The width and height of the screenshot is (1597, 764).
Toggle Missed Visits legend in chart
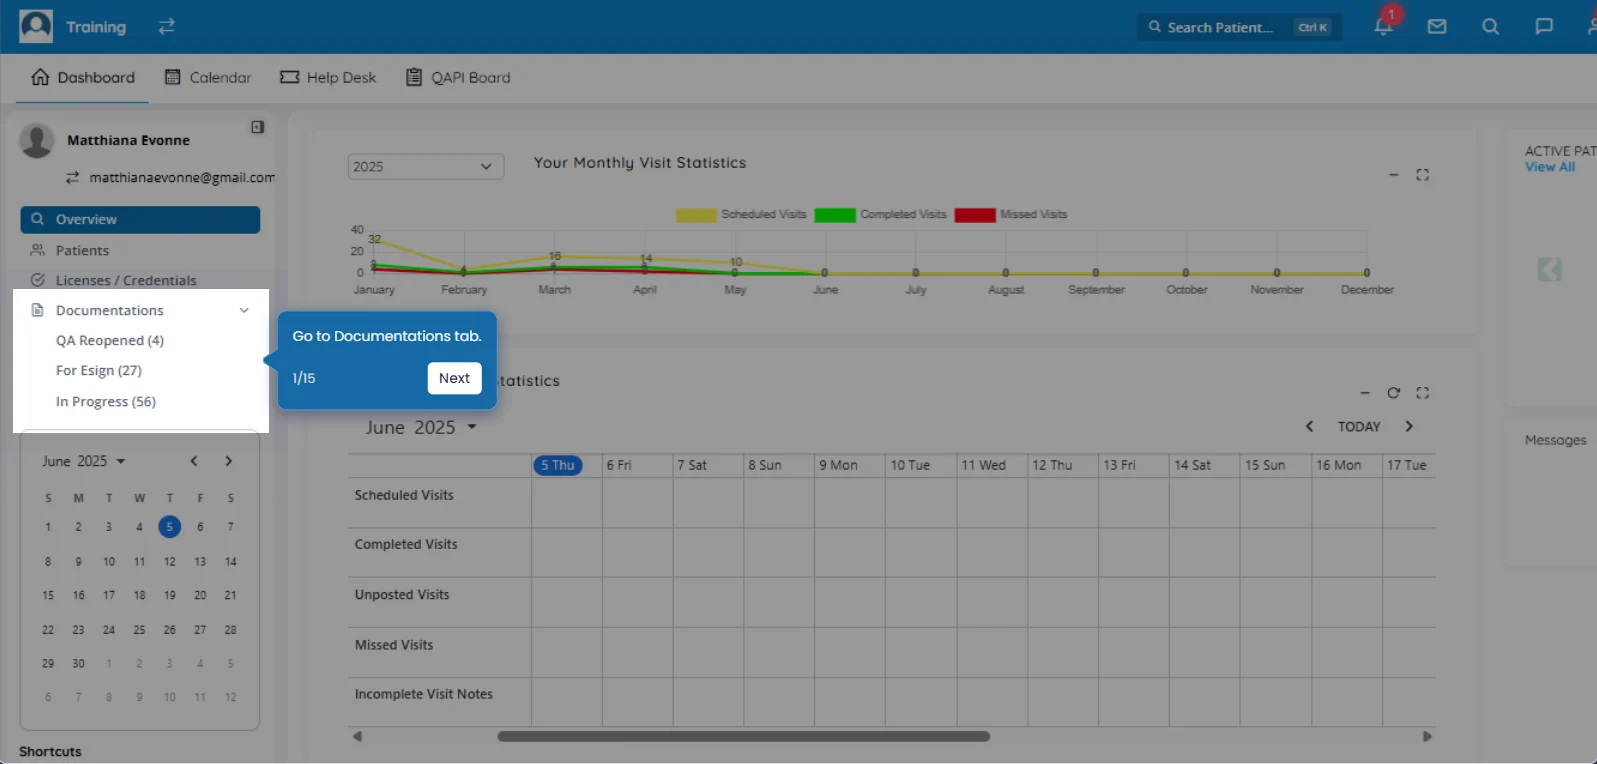1011,215
